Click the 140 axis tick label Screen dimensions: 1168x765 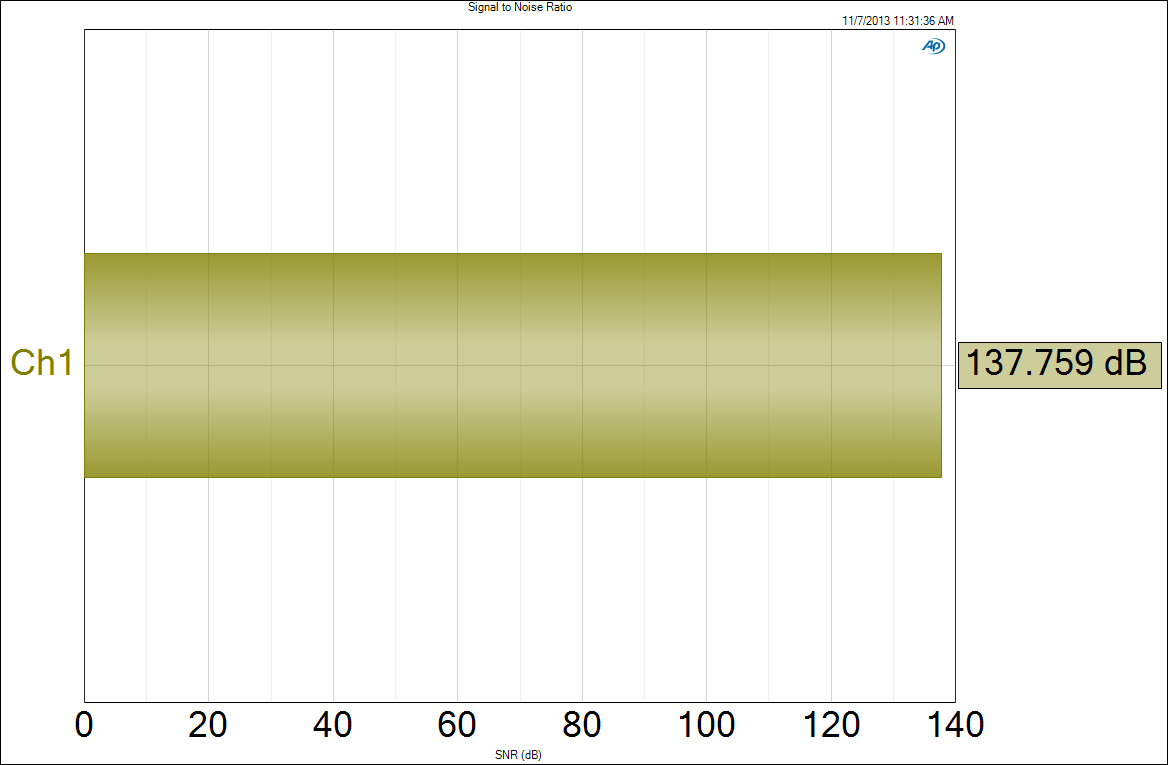click(x=955, y=724)
